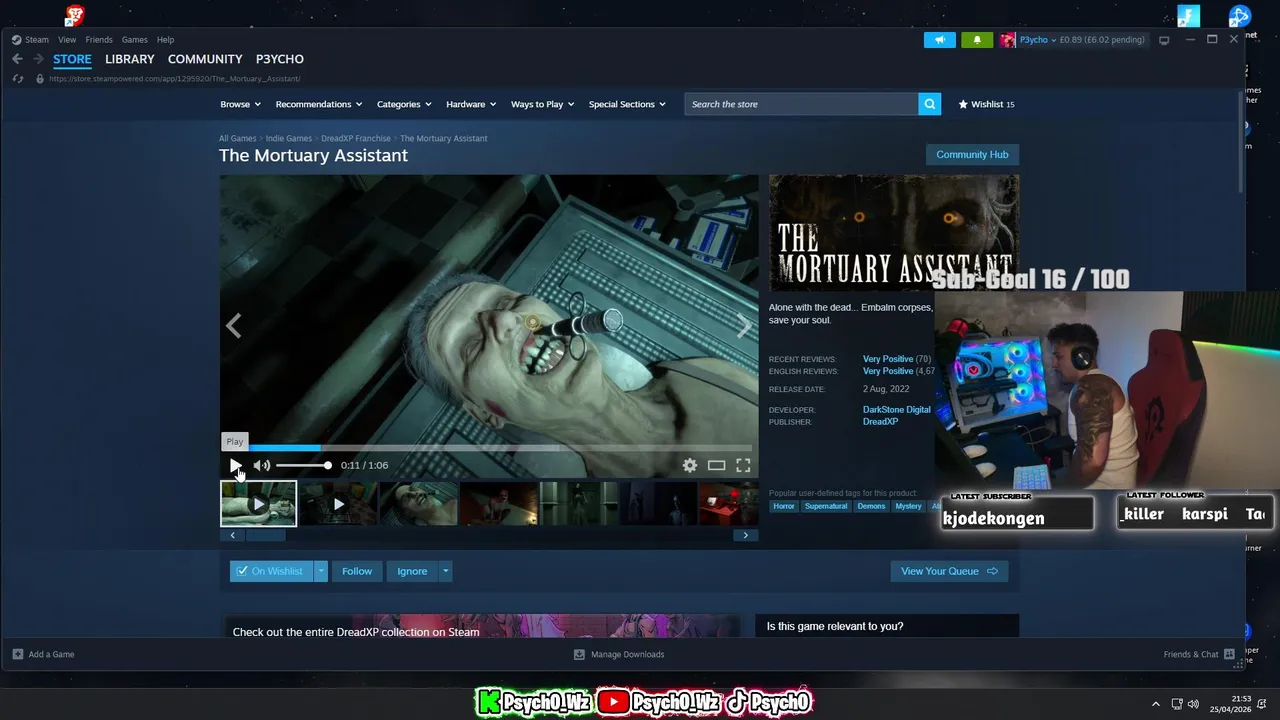The width and height of the screenshot is (1280, 720).
Task: Focus the Search the store field
Action: point(801,104)
